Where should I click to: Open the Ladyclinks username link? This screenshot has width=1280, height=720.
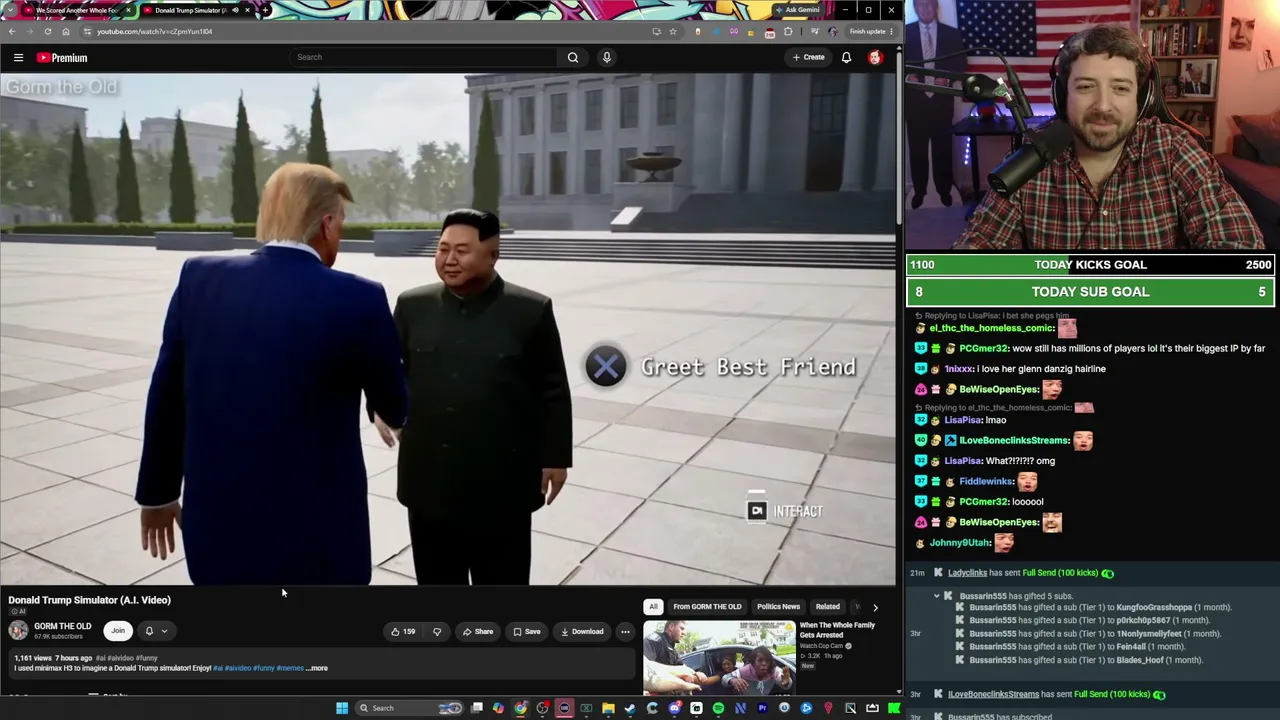(x=967, y=573)
